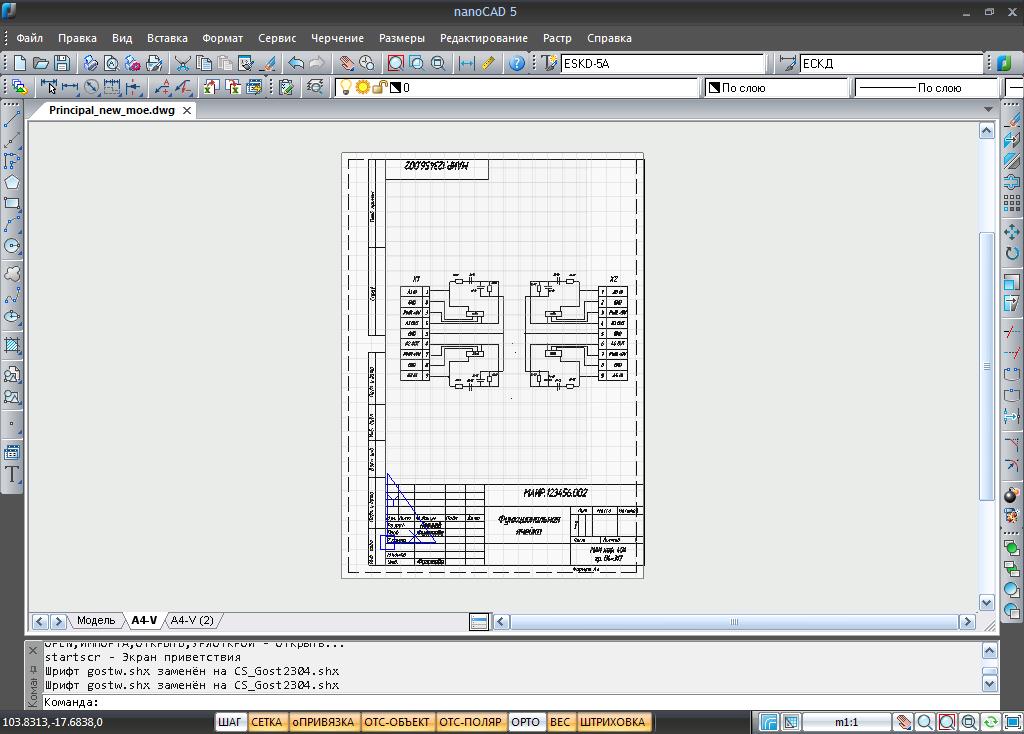Open the m1:1 scale selector

pos(846,722)
